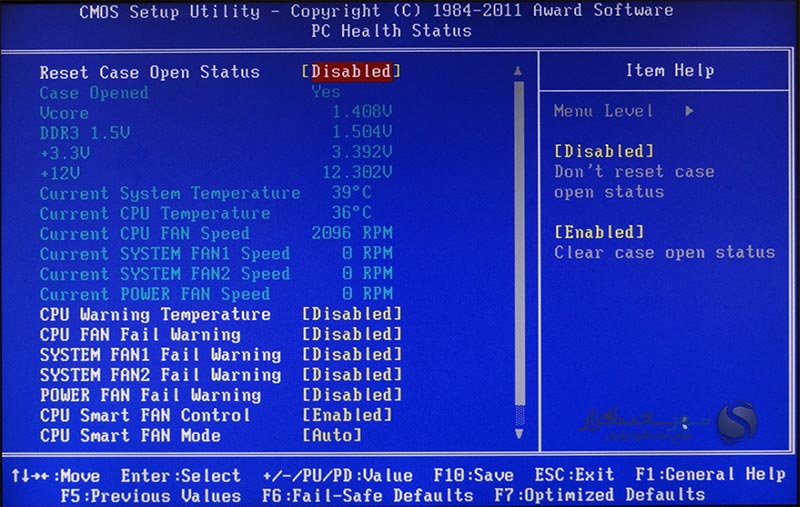Click the Enter:Select key hint
Viewport: 800px width, 507px height.
click(181, 475)
